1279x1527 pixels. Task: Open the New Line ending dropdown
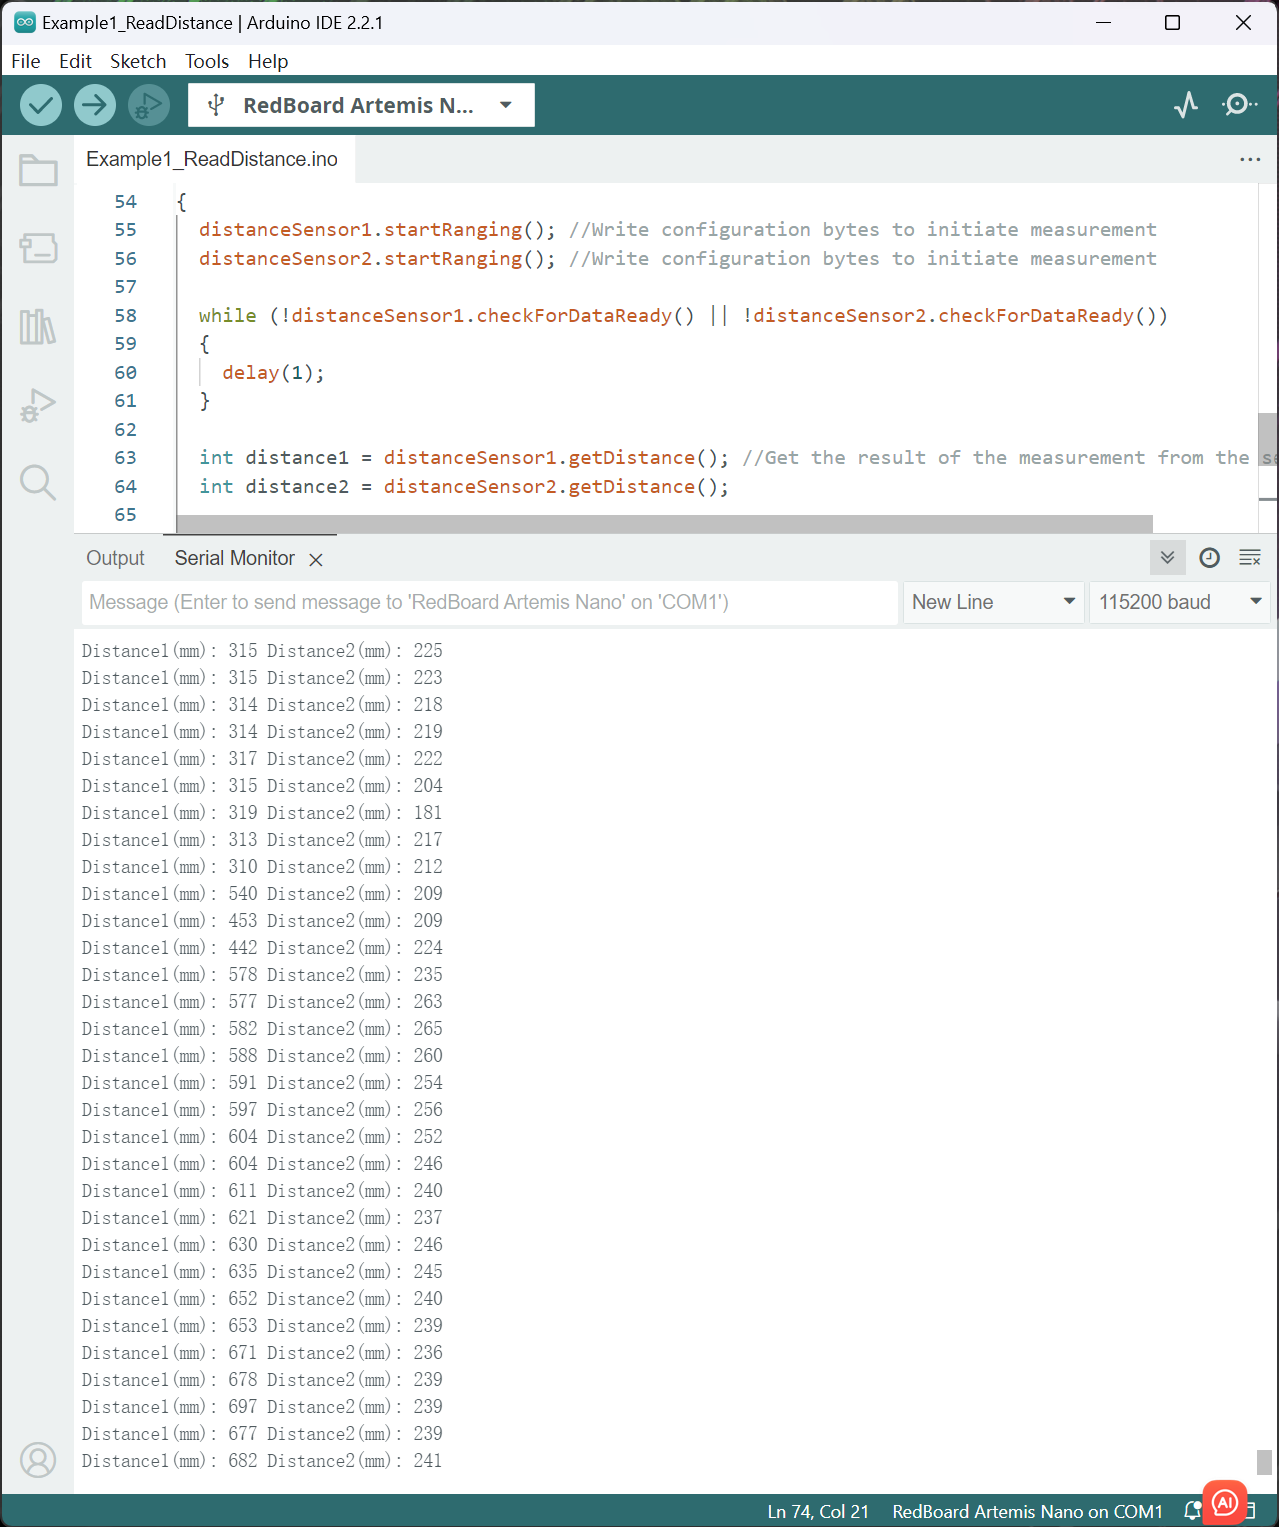(993, 602)
